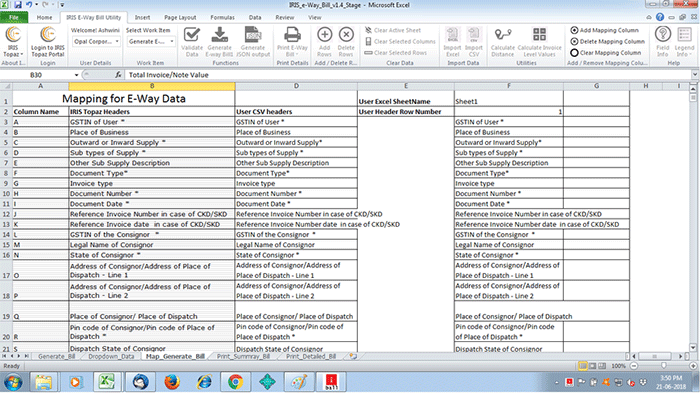Click the horizontal scrollbar thumb

click(655, 356)
